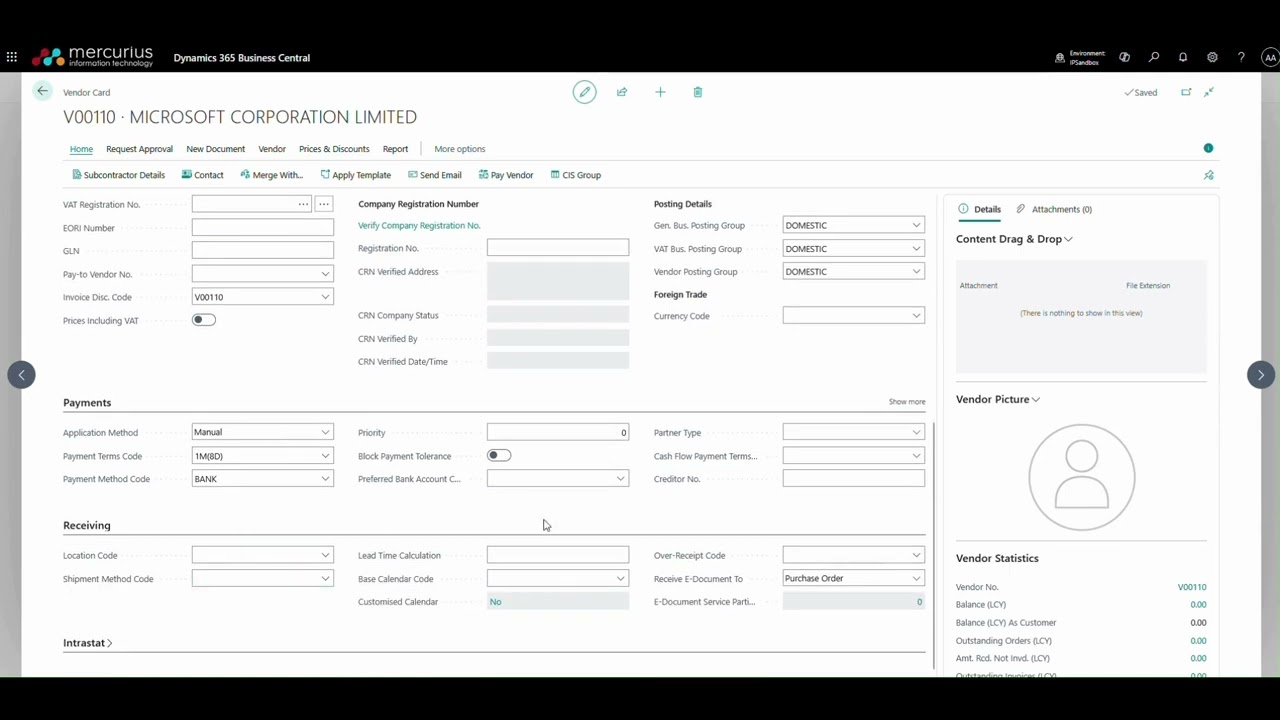
Task: Click Pay Vendor action
Action: (506, 175)
